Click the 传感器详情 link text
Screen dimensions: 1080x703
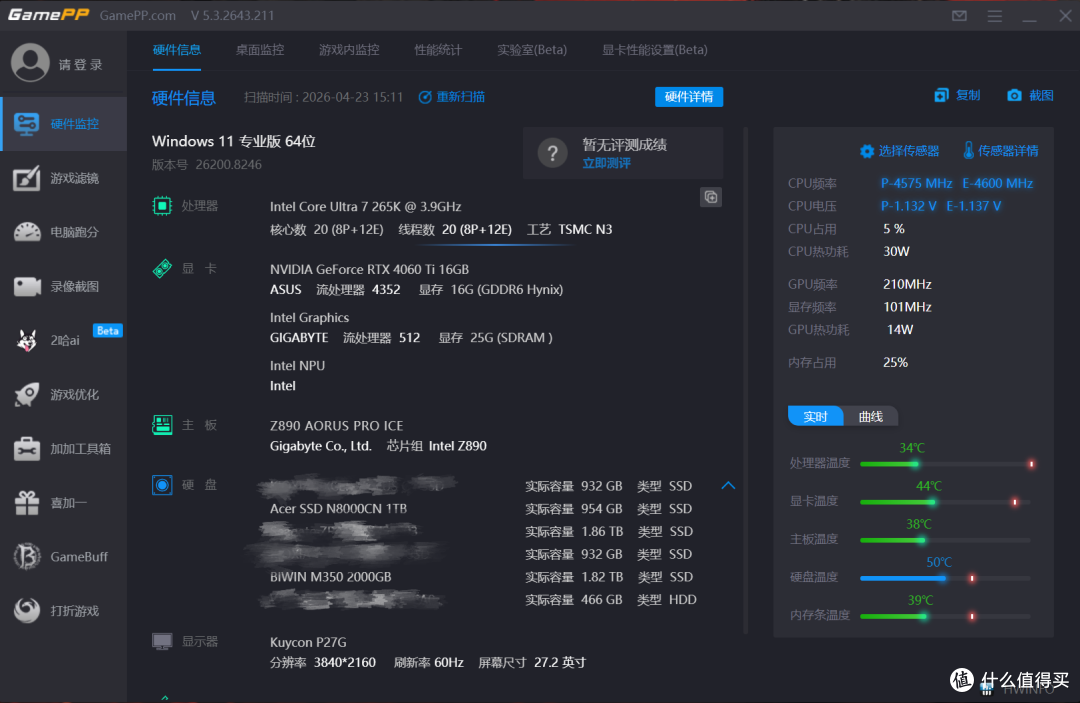(x=1008, y=151)
